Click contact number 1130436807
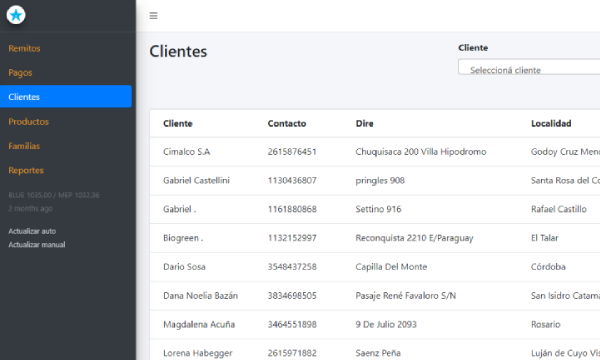This screenshot has height=360, width=600. coord(292,181)
